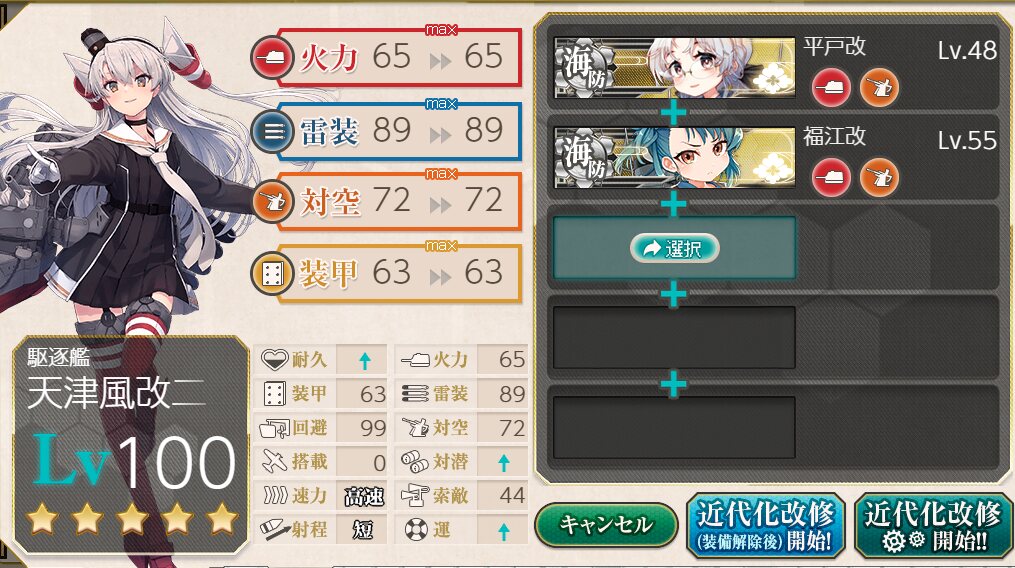Screen dimensions: 1015x568
Task: Click the red firepower 火力 icon
Action: [x=273, y=58]
